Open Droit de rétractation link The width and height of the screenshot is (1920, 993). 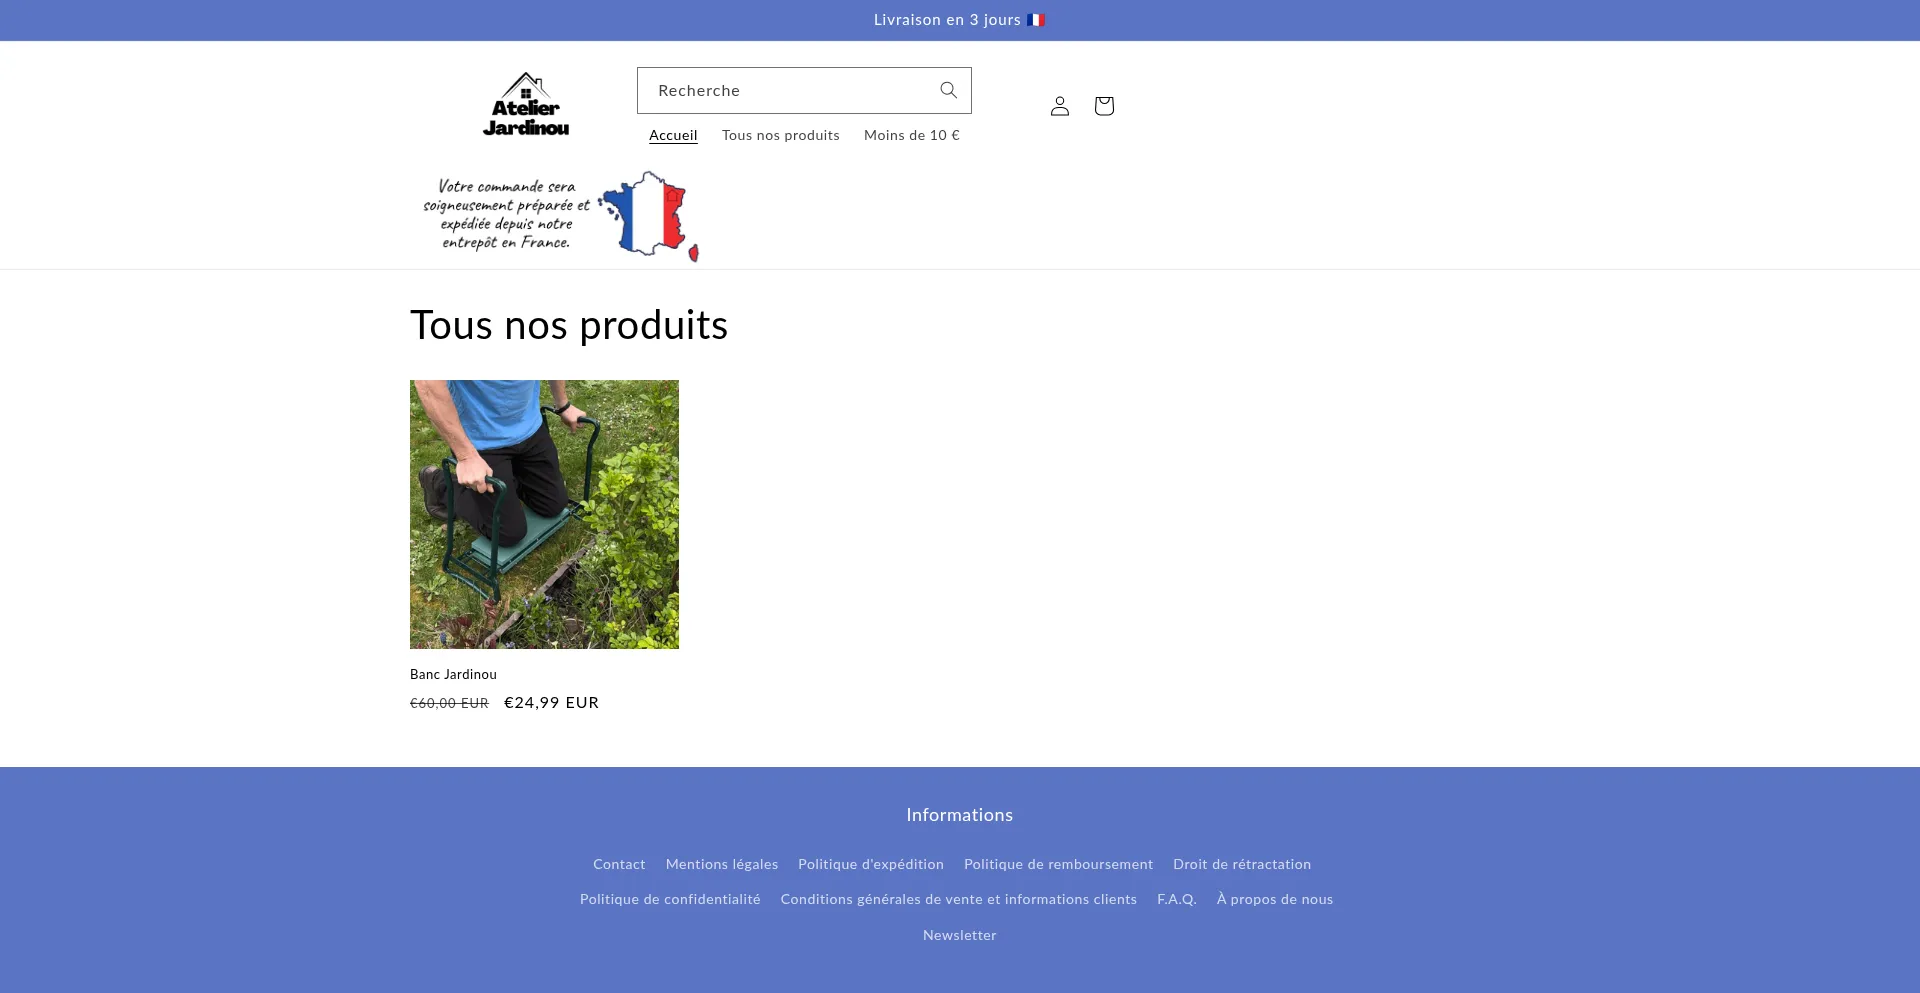[x=1242, y=864]
